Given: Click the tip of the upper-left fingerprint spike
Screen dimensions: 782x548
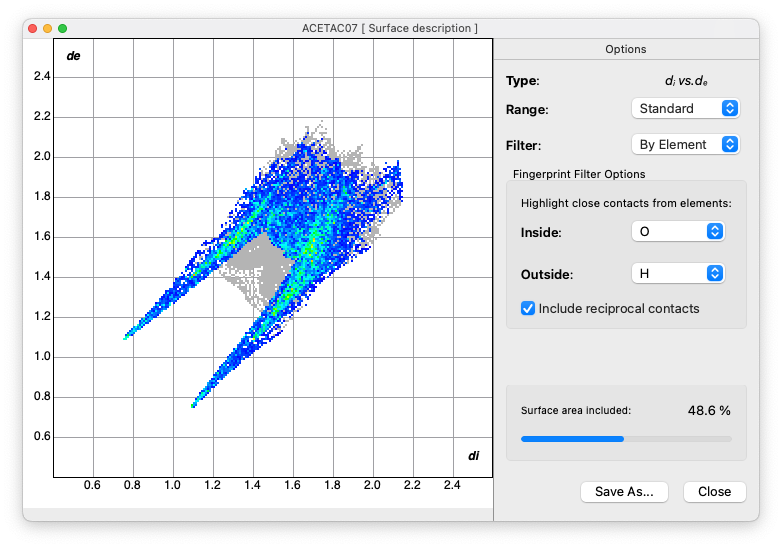Looking at the screenshot, I should 127,337.
